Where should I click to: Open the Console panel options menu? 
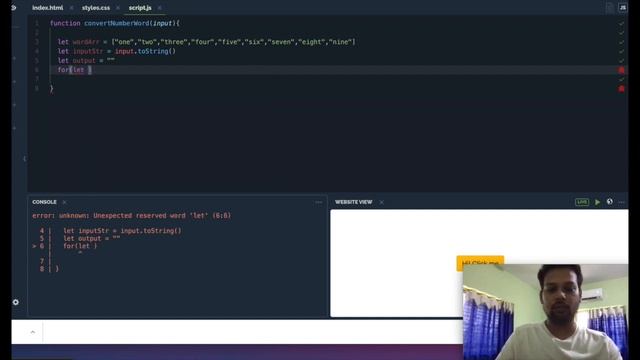tap(318, 202)
